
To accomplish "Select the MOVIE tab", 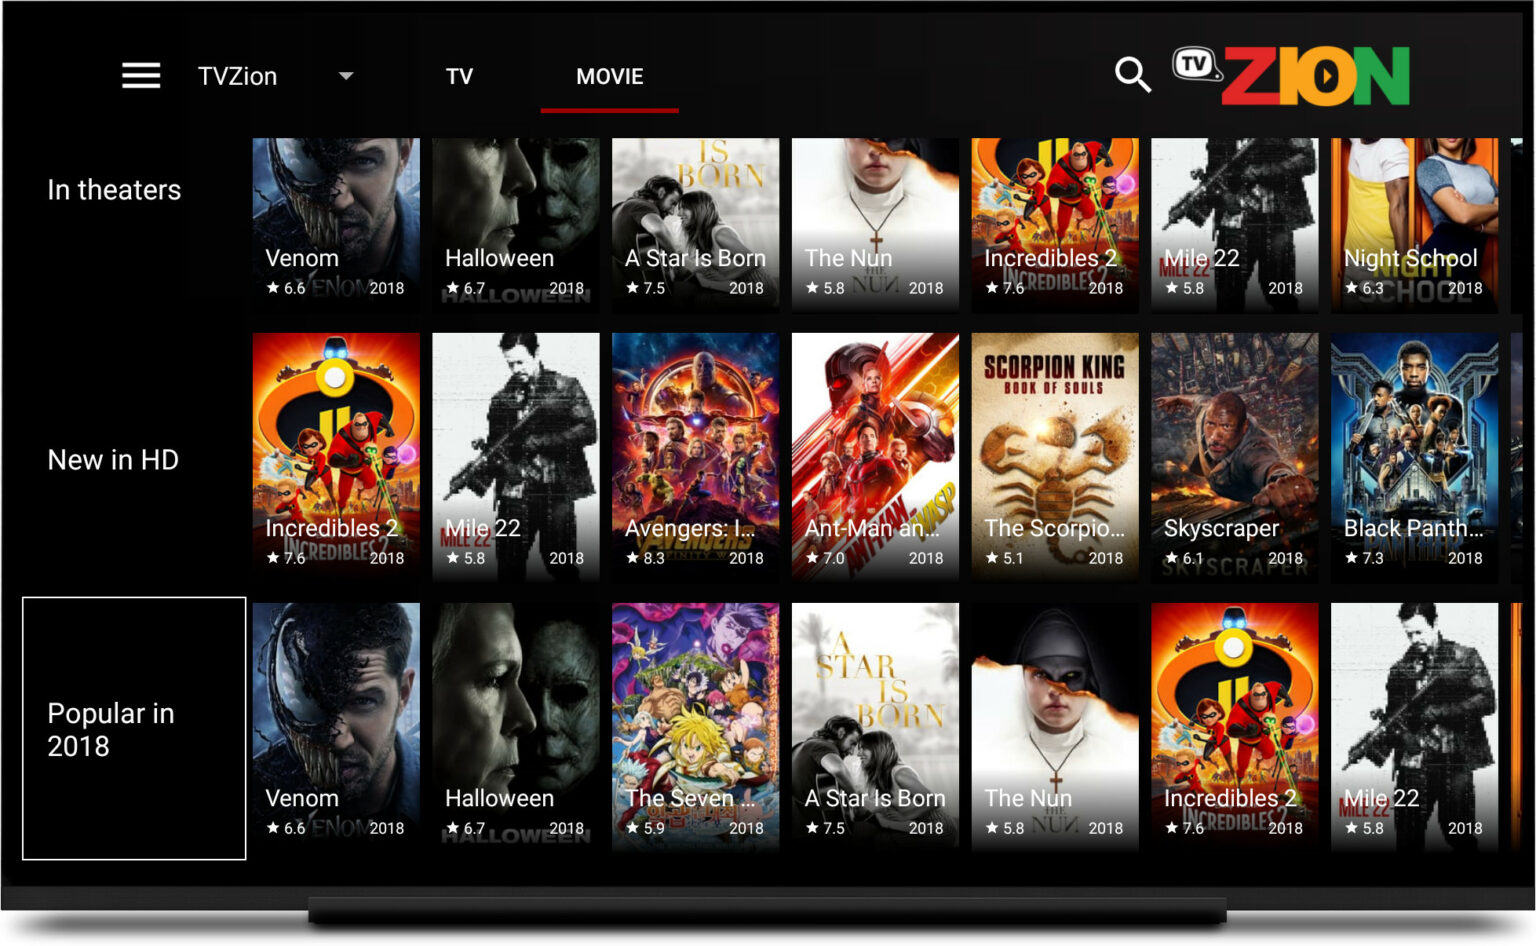I will pyautogui.click(x=609, y=76).
